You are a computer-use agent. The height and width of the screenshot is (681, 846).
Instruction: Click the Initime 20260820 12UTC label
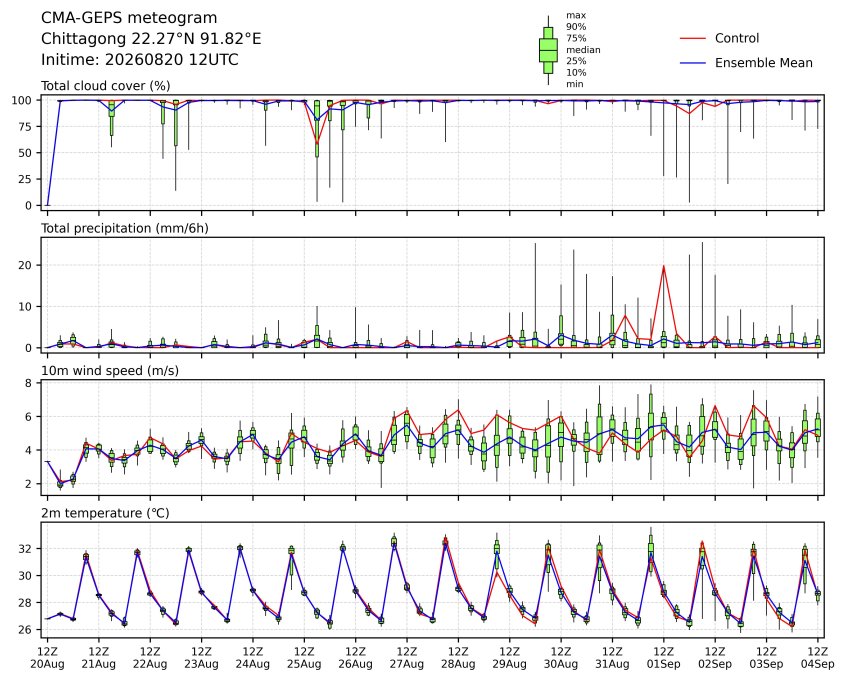pyautogui.click(x=140, y=59)
